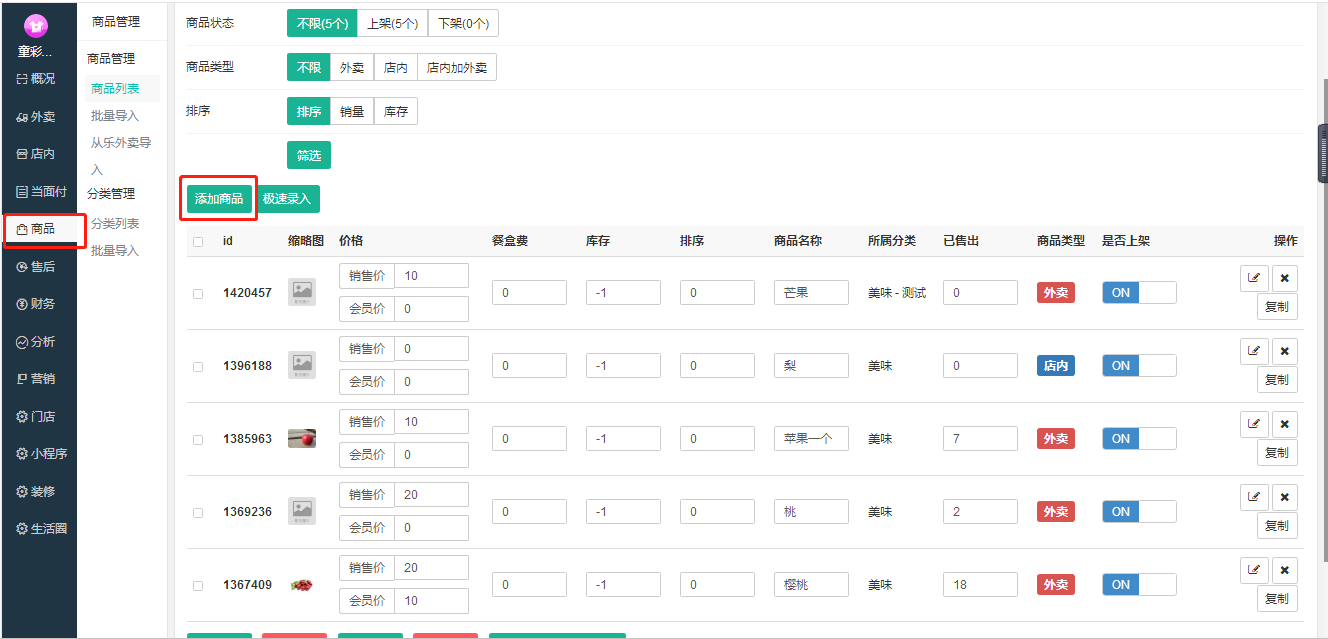This screenshot has width=1328, height=639.
Task: Click 复制 button for product 1367409
Action: click(x=1277, y=599)
